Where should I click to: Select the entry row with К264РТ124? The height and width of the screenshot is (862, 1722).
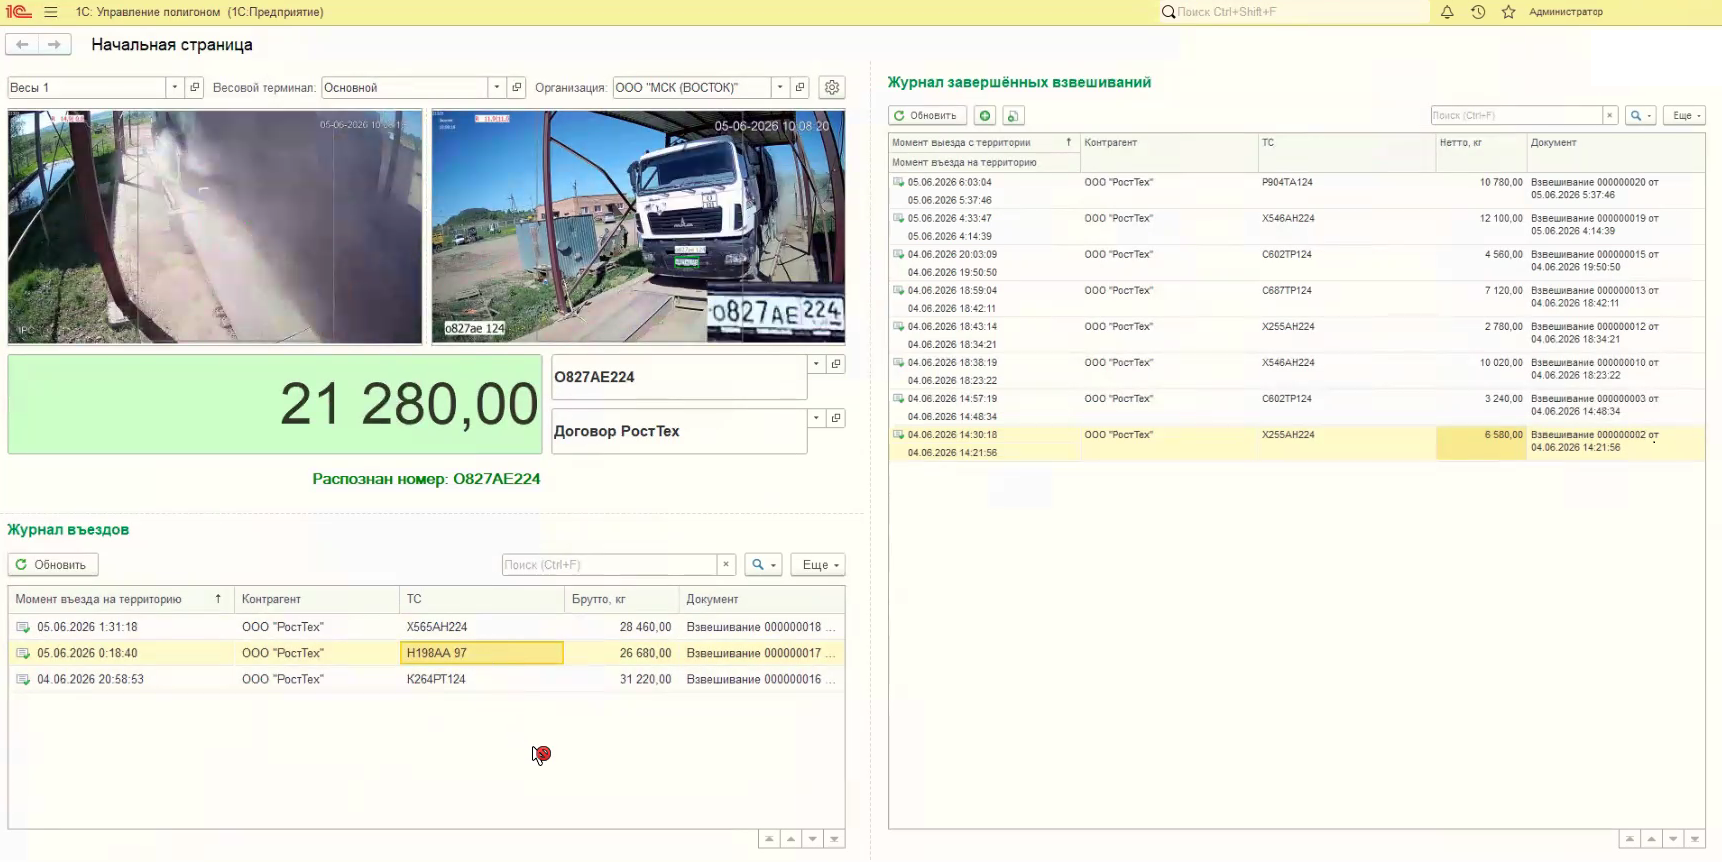click(426, 679)
